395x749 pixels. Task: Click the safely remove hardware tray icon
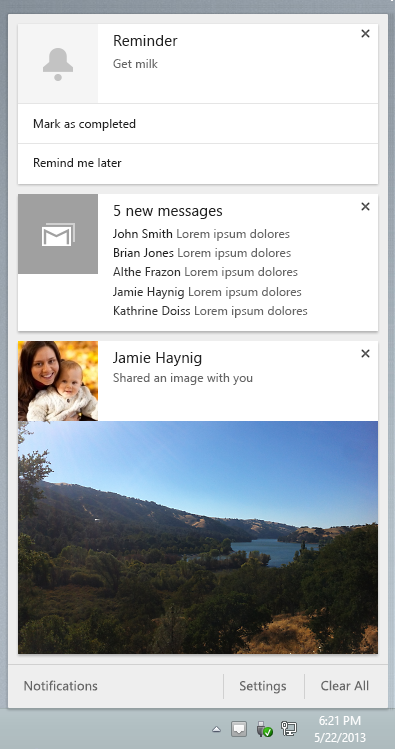(x=264, y=729)
